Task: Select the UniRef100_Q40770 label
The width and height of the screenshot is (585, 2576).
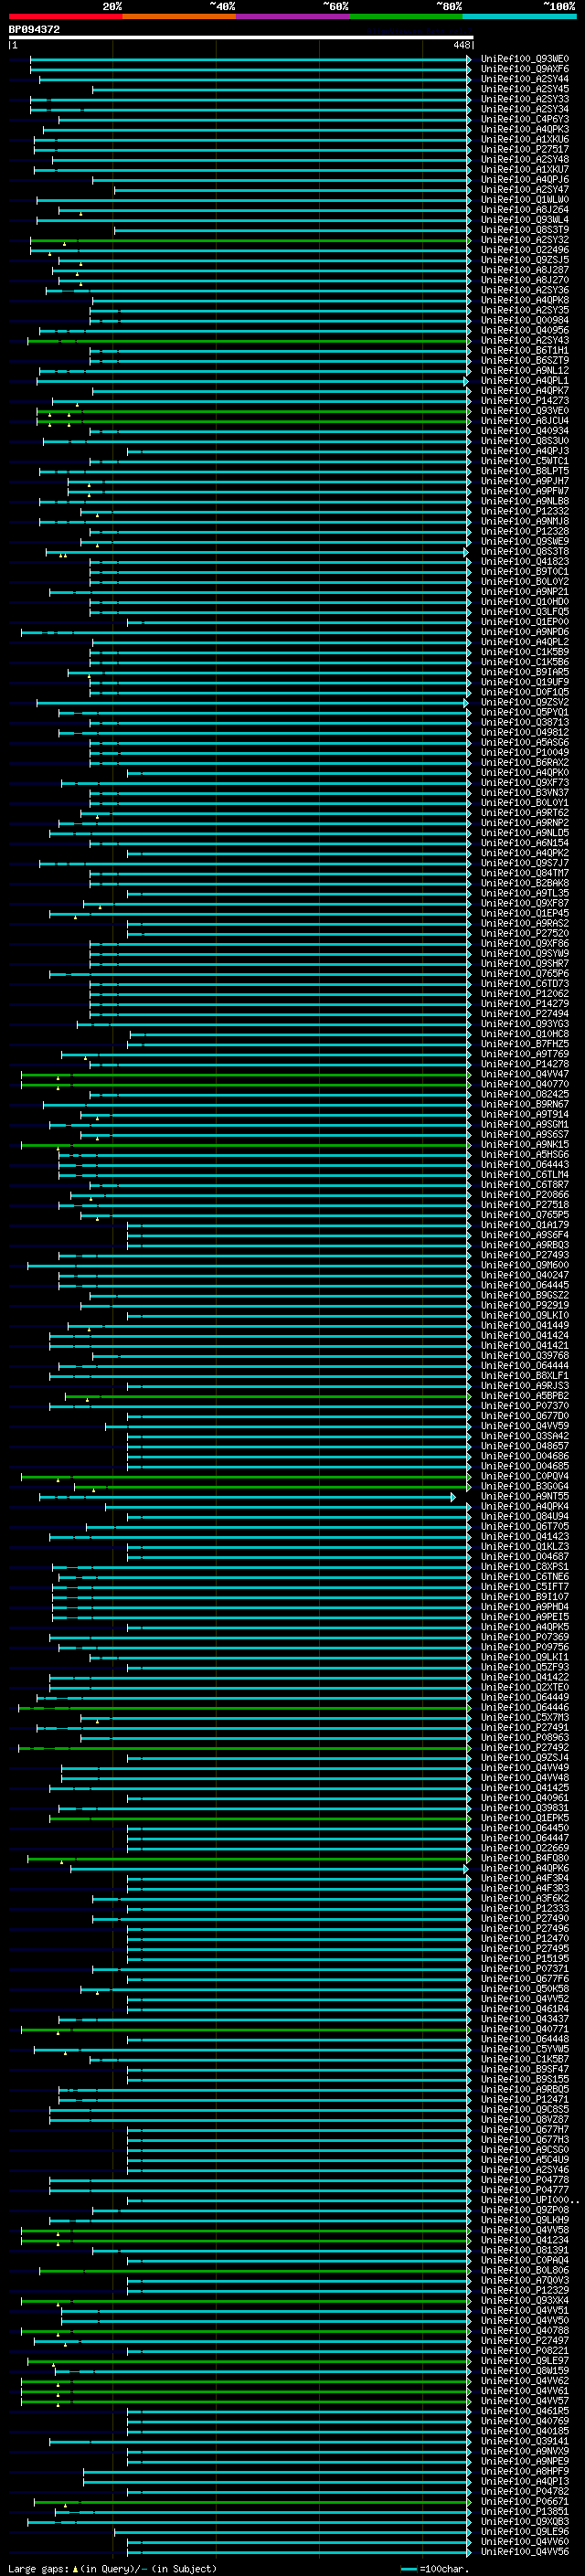Action: (x=525, y=1084)
